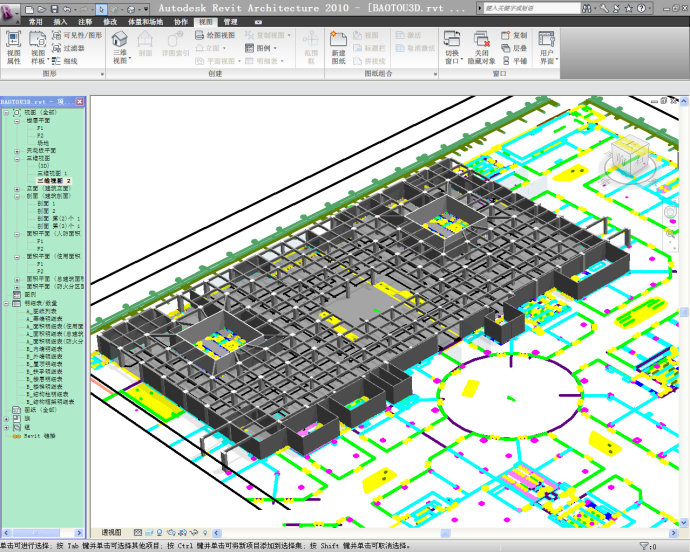
Task: Select 图纸 (全部) node in browser
Action: (x=41, y=410)
